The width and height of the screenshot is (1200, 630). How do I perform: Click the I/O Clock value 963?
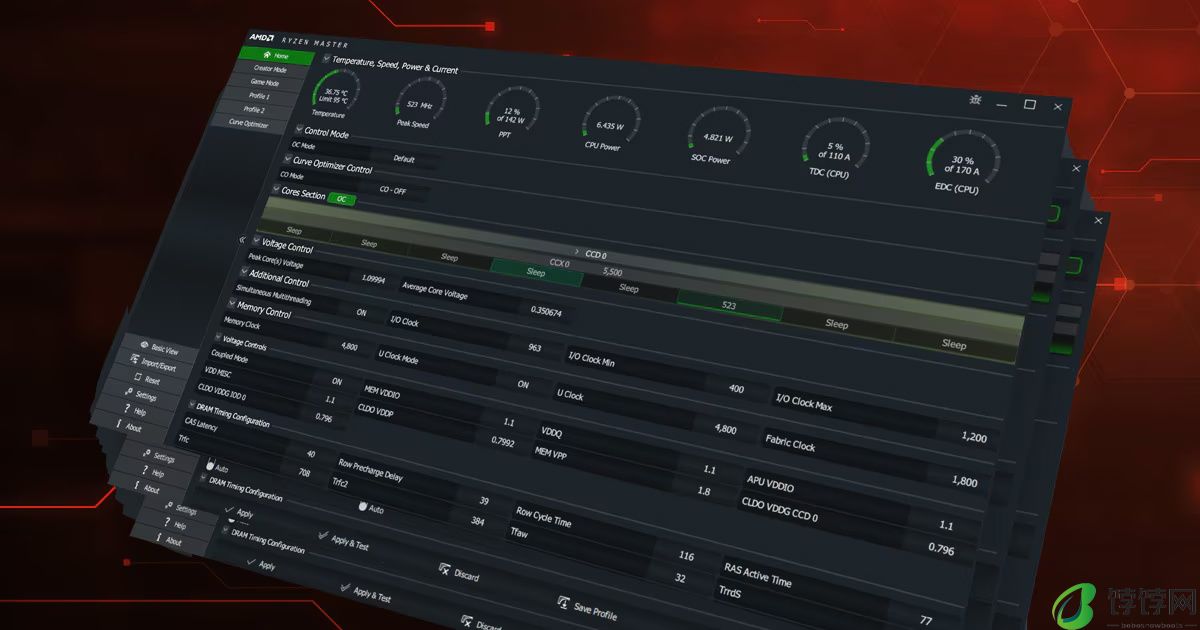pyautogui.click(x=534, y=347)
